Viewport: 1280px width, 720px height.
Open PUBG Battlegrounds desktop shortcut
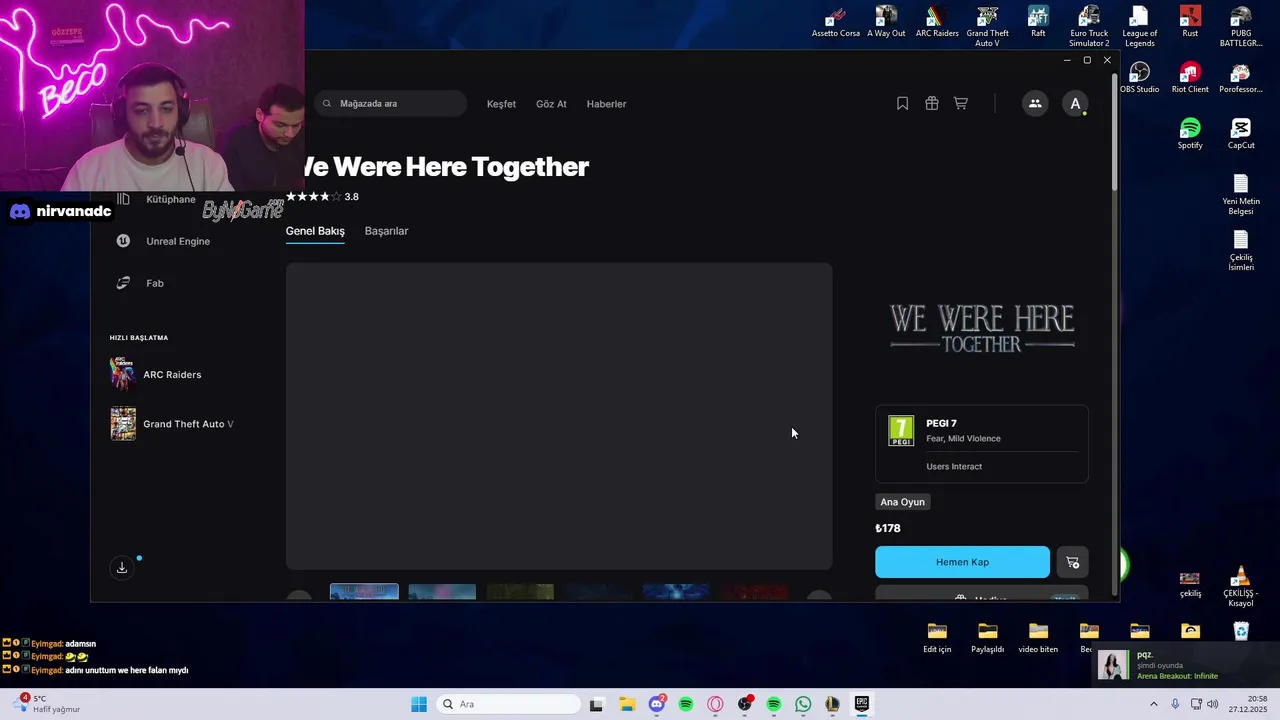point(1241,27)
